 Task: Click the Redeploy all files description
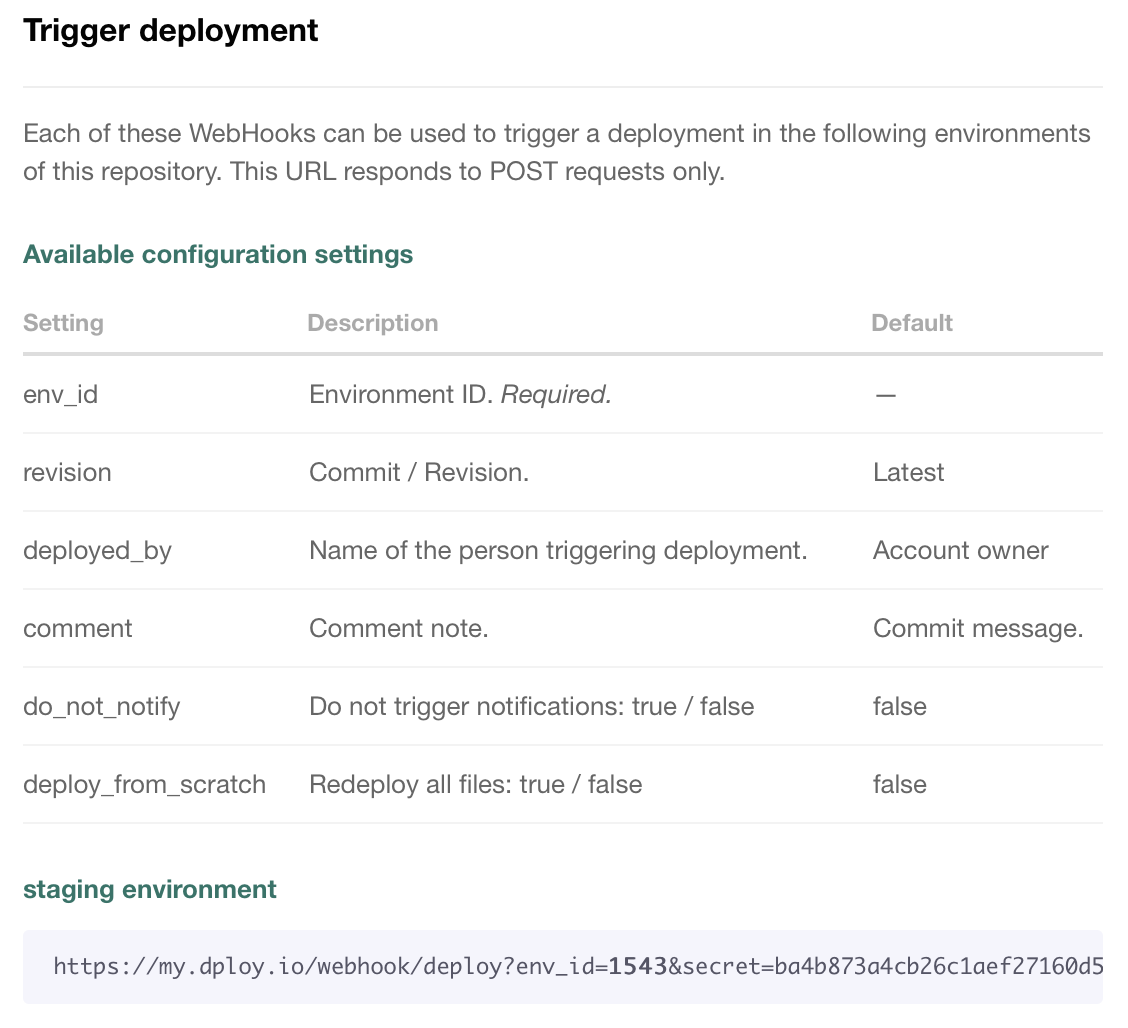click(x=475, y=784)
